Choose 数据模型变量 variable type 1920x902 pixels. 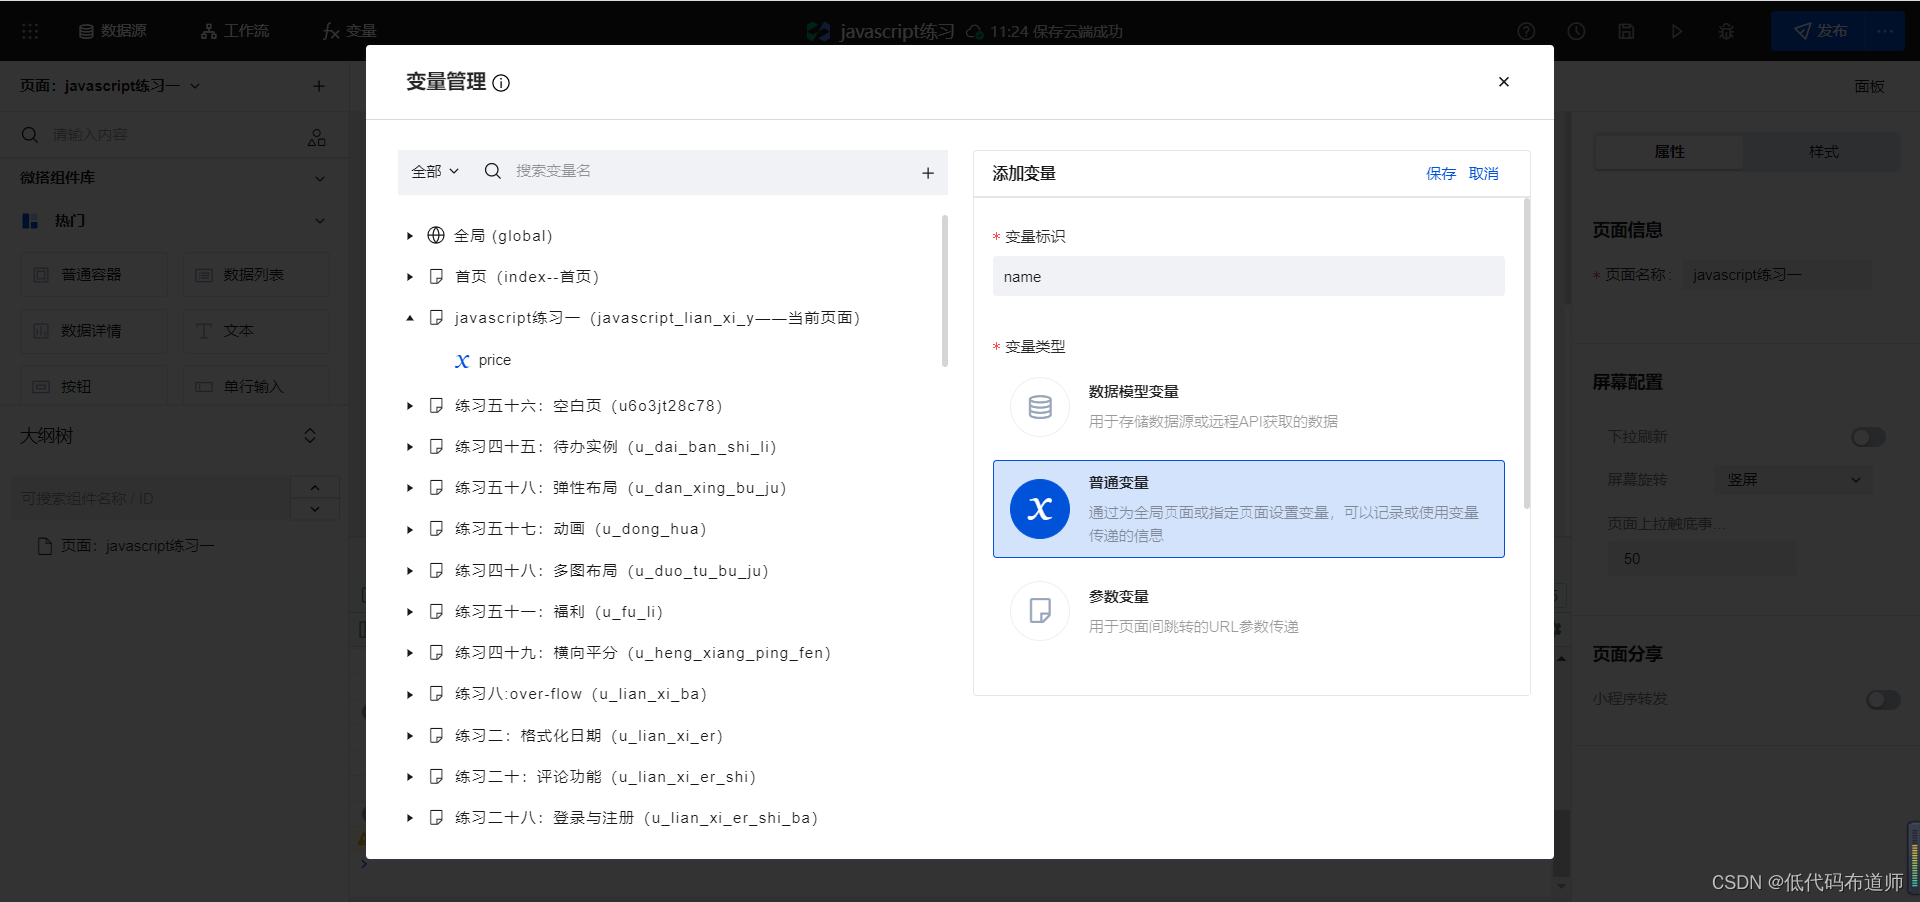(x=1248, y=406)
